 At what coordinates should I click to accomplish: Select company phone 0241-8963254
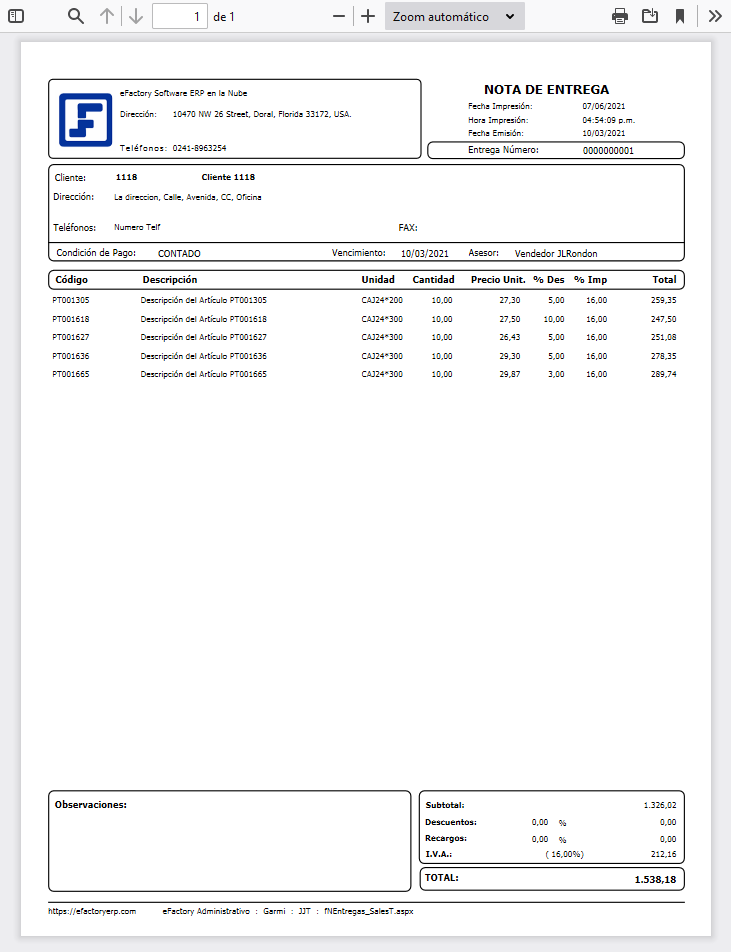tap(199, 148)
